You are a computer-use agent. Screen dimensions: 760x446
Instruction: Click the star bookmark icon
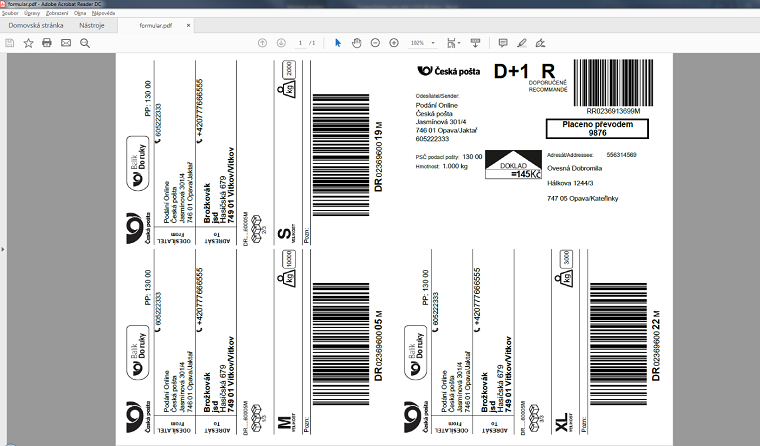pos(28,43)
